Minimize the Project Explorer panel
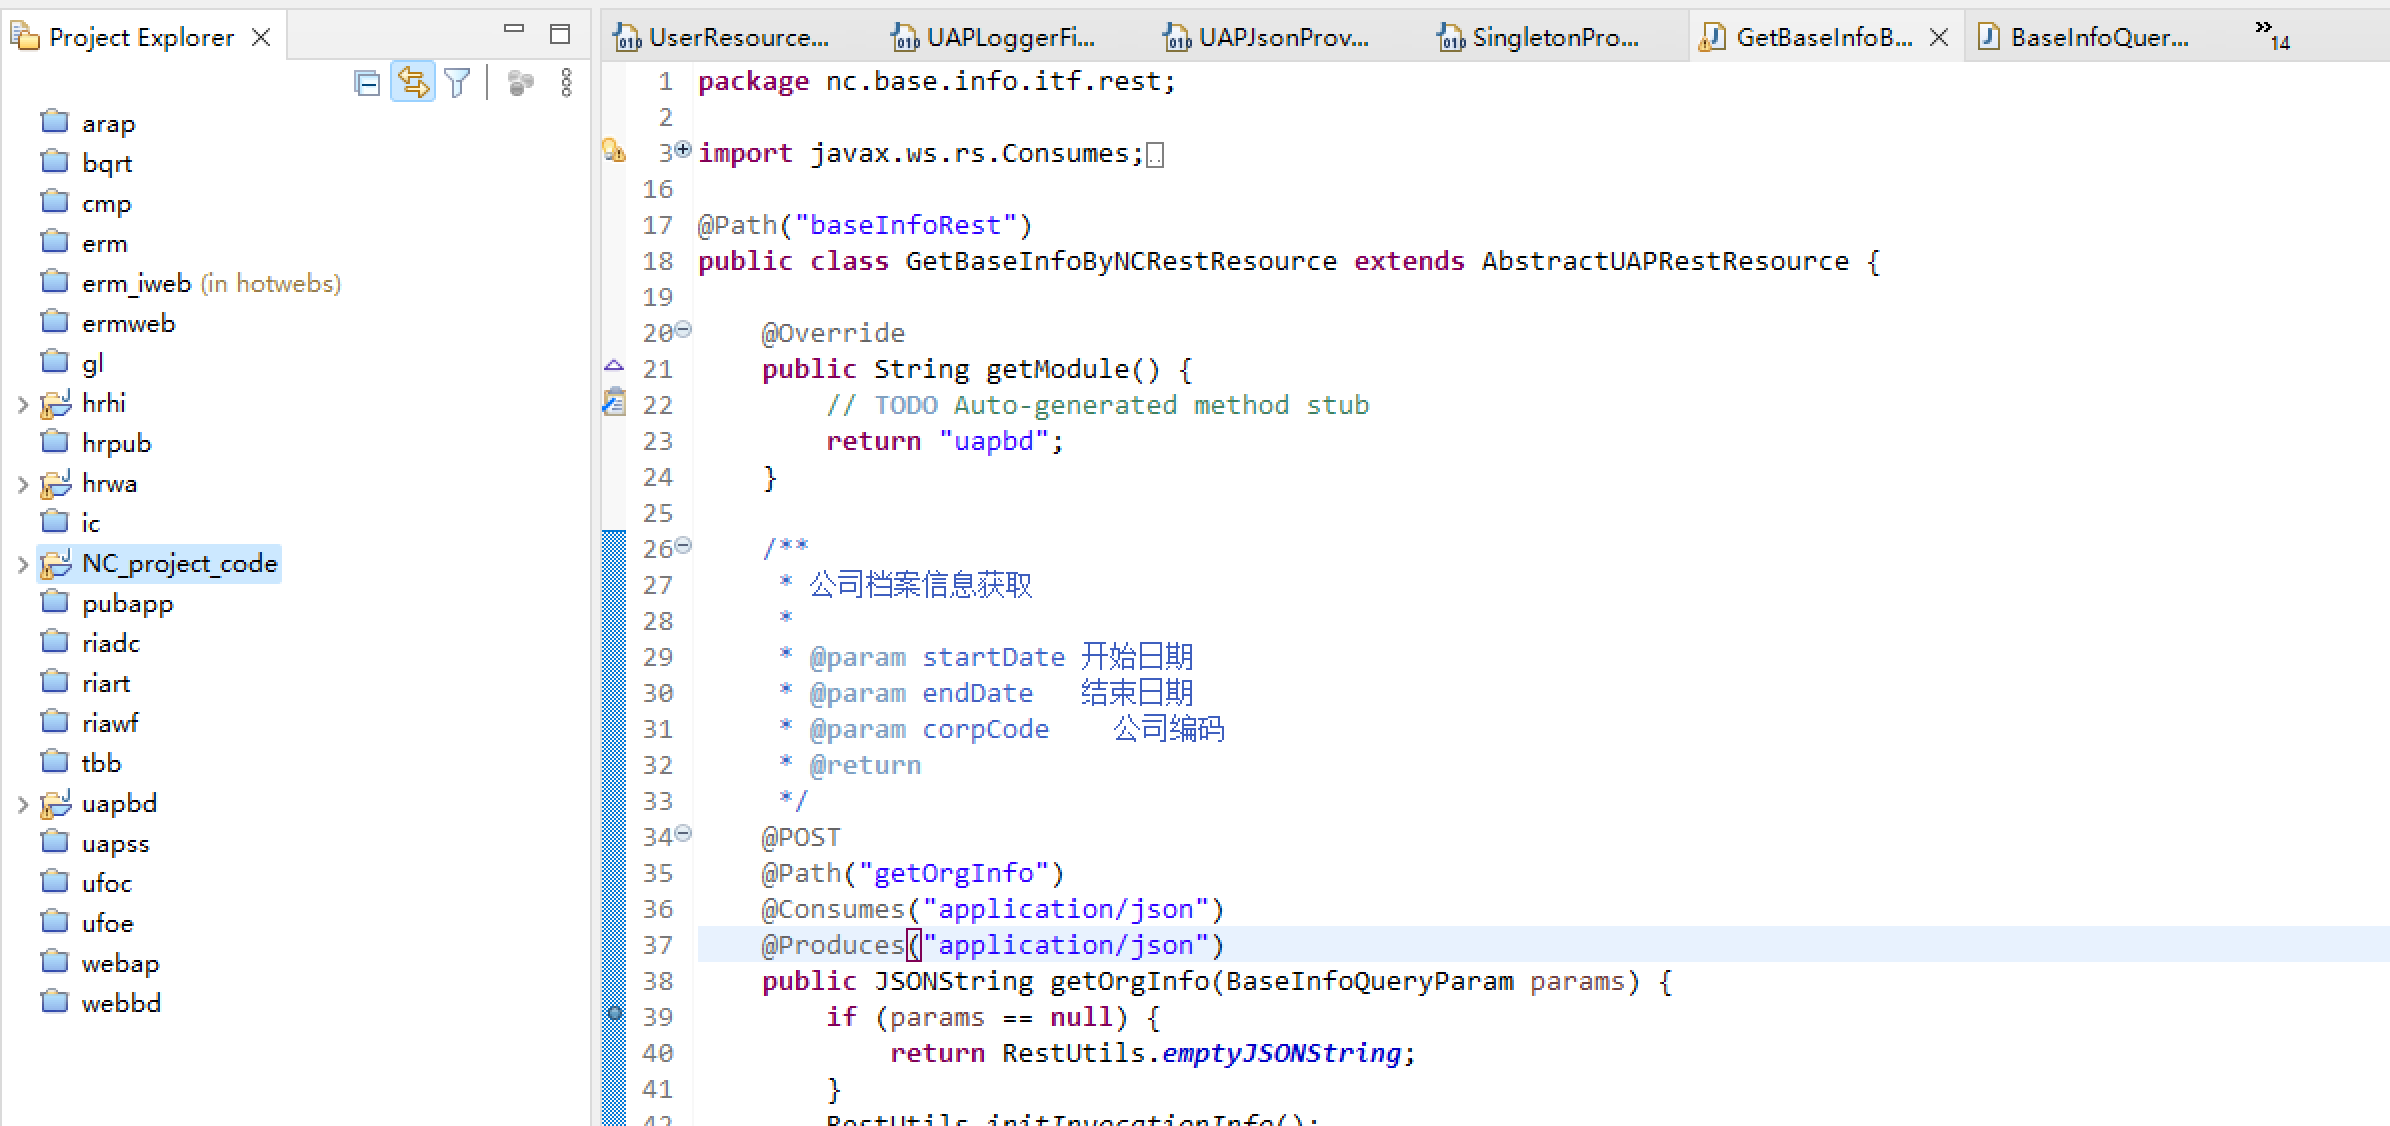The width and height of the screenshot is (2390, 1126). tap(514, 30)
